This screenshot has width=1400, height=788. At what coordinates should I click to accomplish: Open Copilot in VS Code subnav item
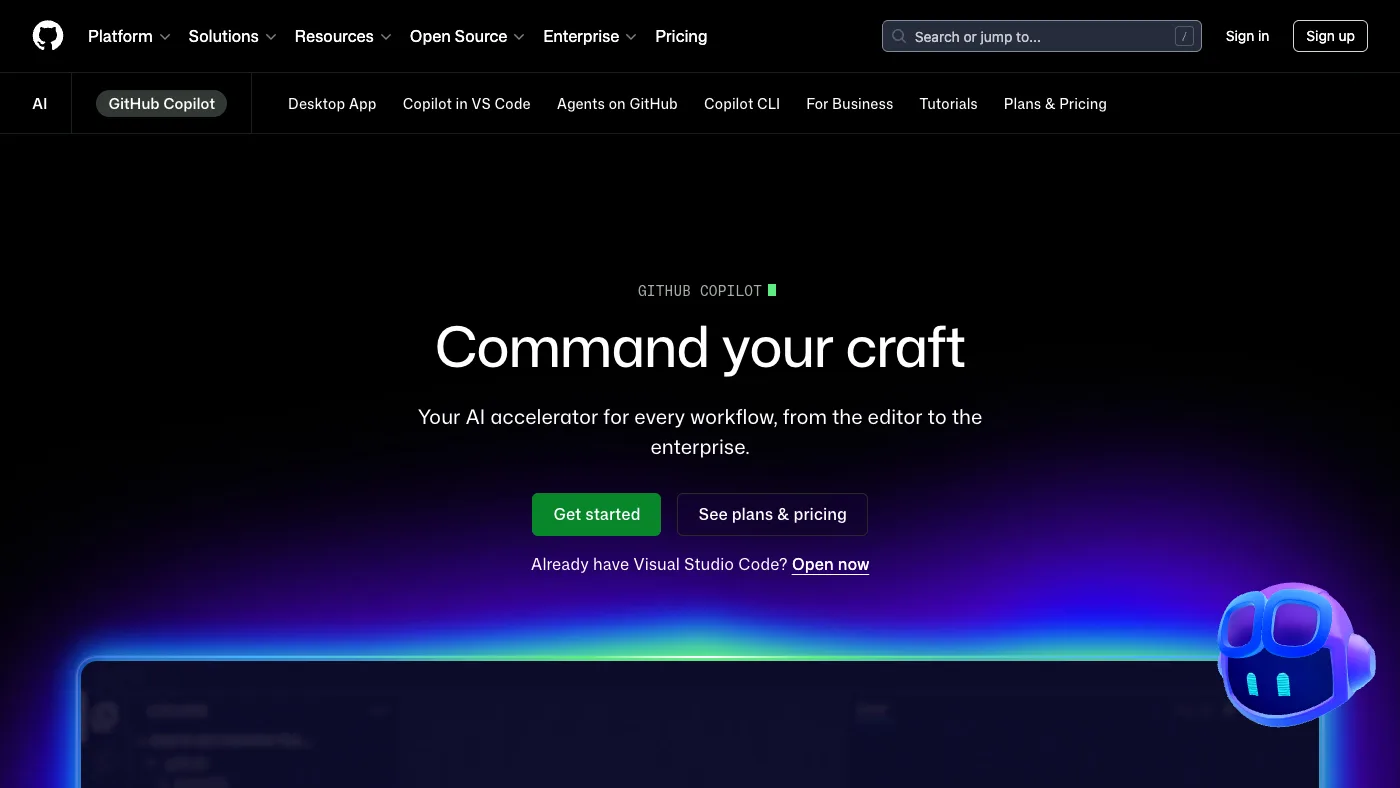467,103
